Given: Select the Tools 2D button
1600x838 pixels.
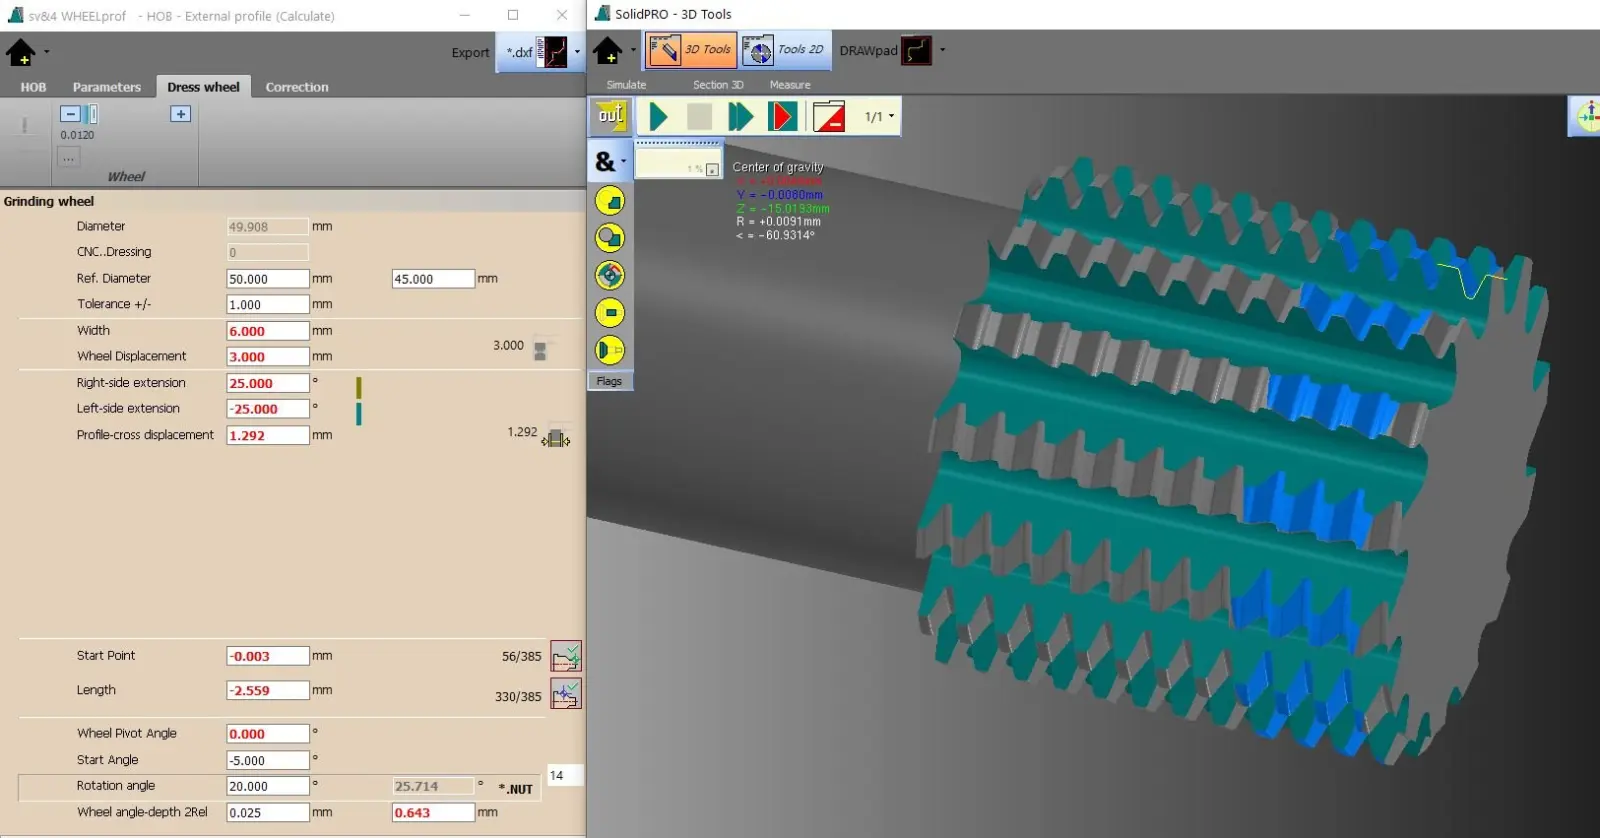Looking at the screenshot, I should pos(786,50).
